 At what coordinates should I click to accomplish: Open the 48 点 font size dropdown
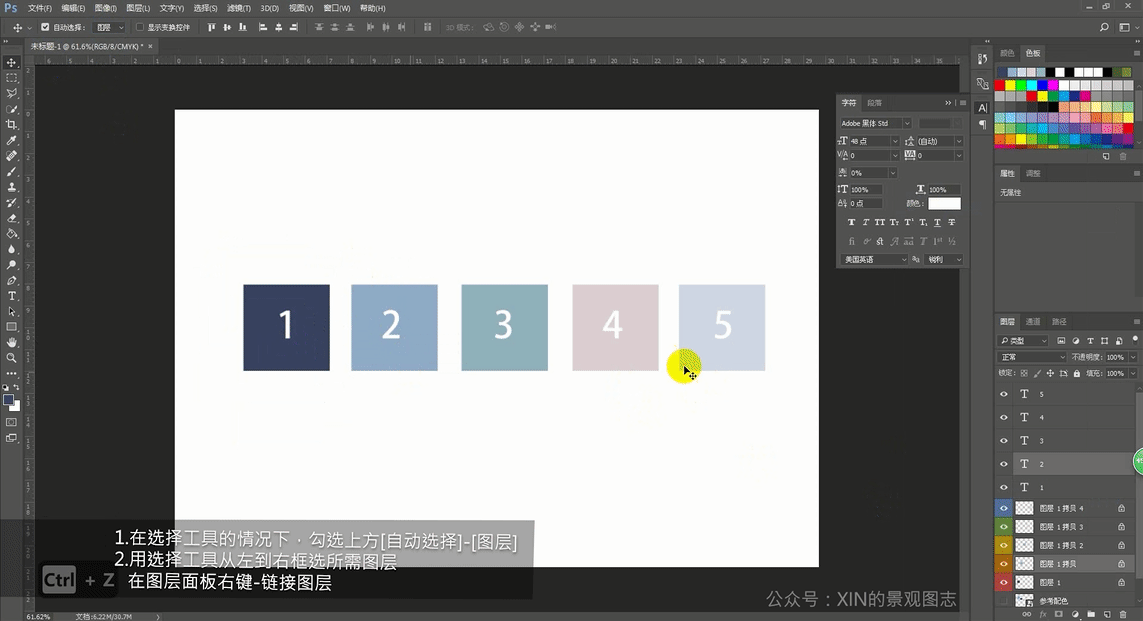click(x=895, y=141)
